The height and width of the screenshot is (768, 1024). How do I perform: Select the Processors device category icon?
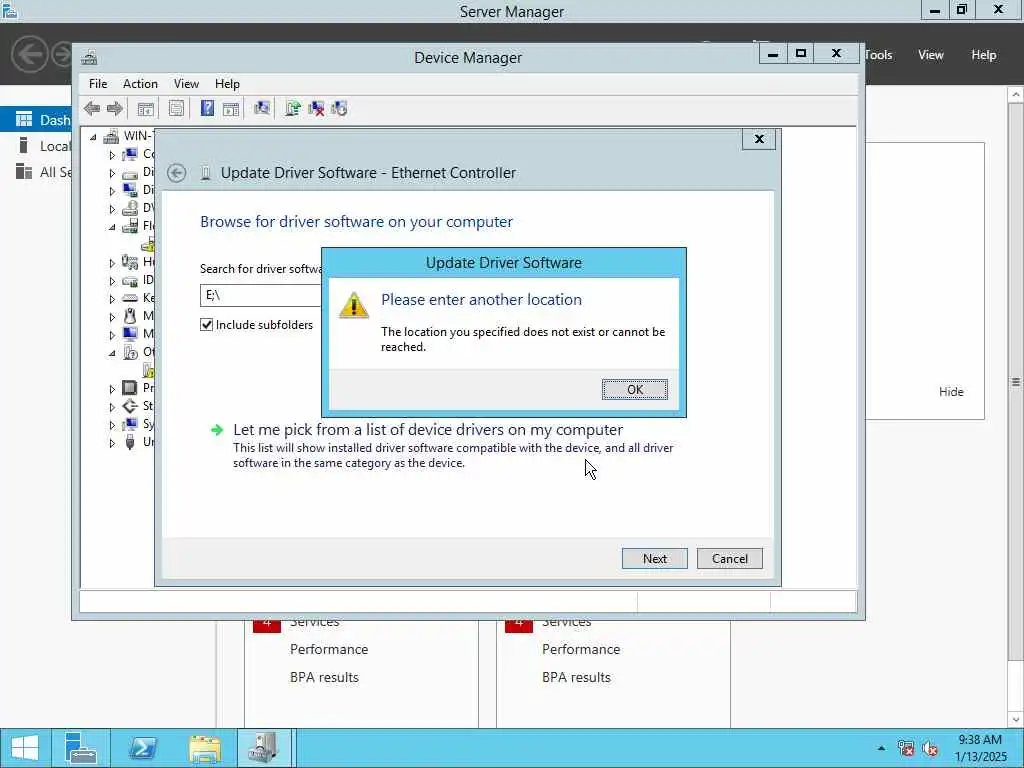point(130,388)
